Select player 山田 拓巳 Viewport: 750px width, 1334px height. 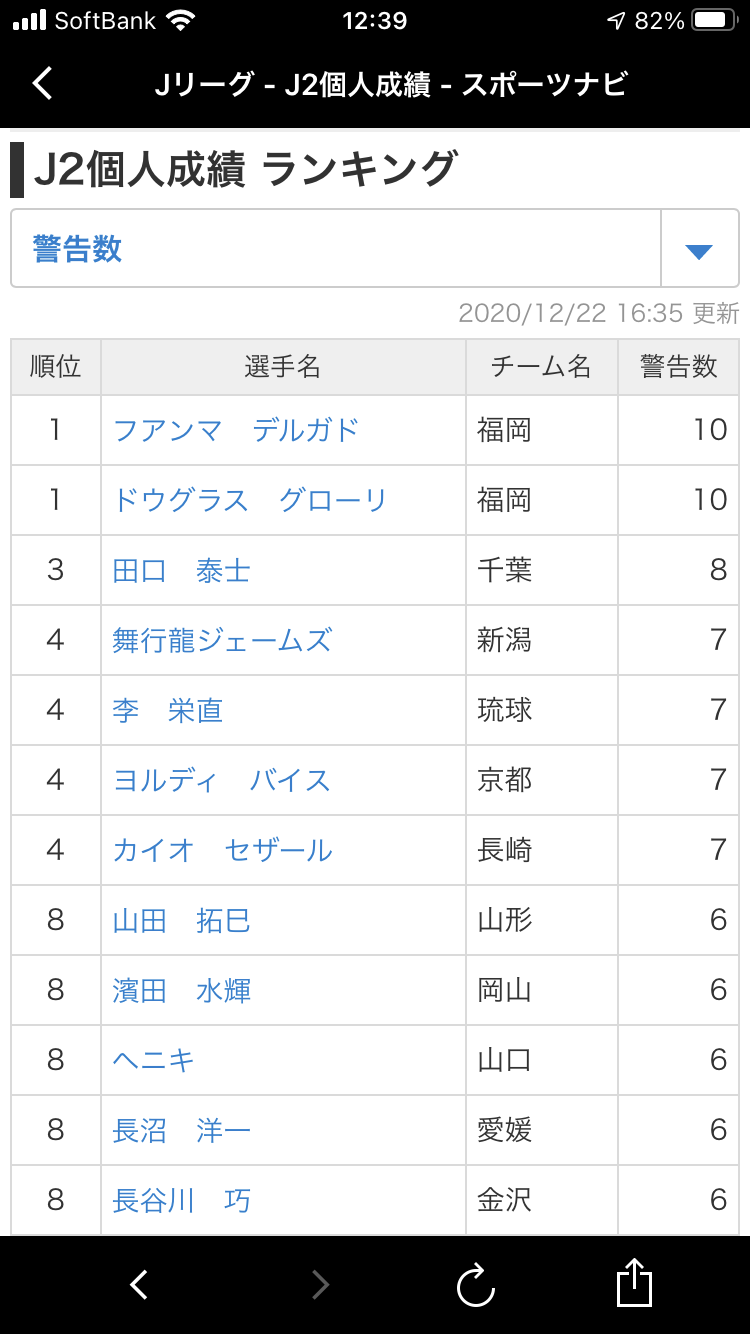[x=182, y=920]
